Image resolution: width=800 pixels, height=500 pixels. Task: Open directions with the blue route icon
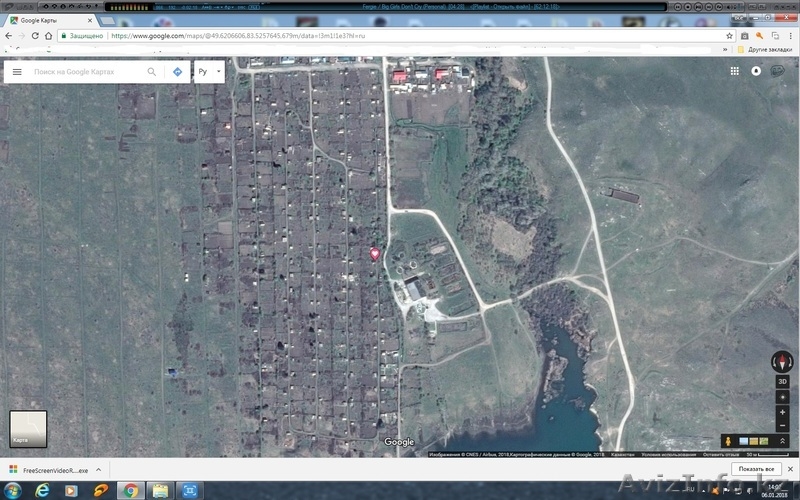tap(177, 72)
